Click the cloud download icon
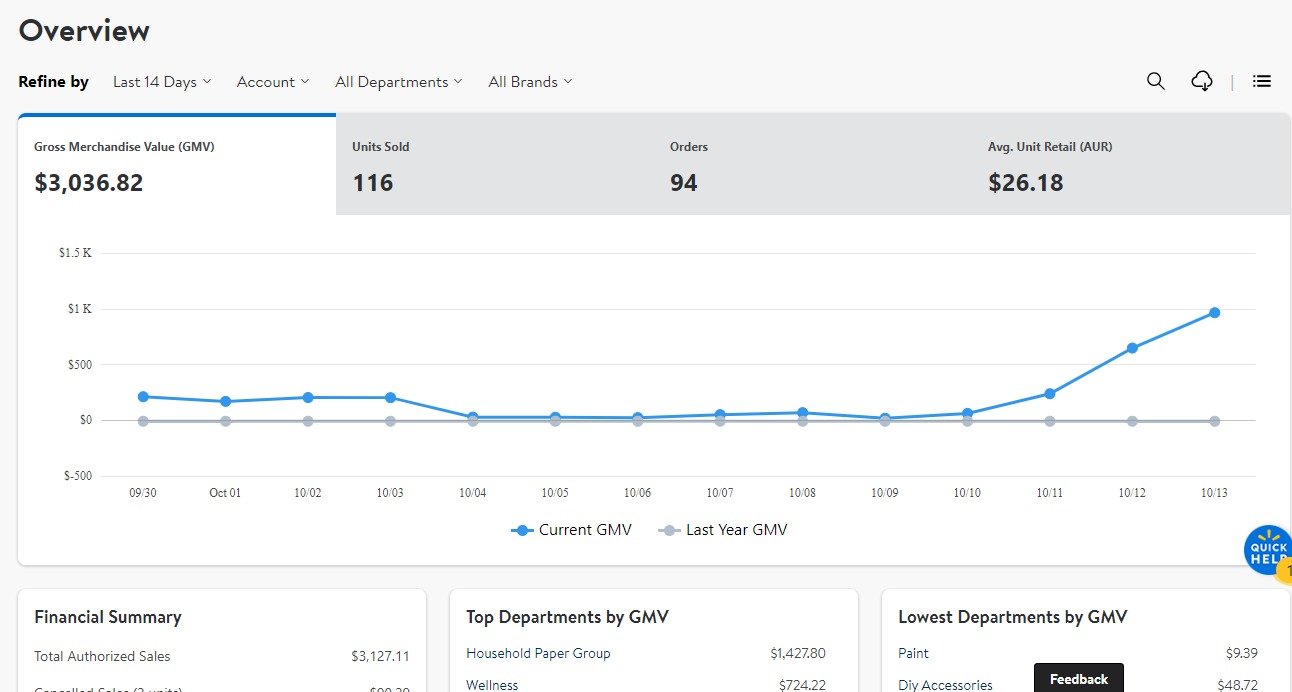 pyautogui.click(x=1202, y=82)
